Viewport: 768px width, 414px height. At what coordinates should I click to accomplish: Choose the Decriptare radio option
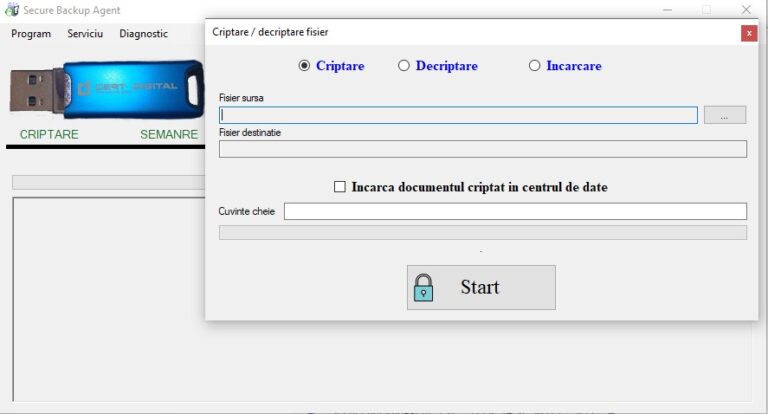pos(404,66)
